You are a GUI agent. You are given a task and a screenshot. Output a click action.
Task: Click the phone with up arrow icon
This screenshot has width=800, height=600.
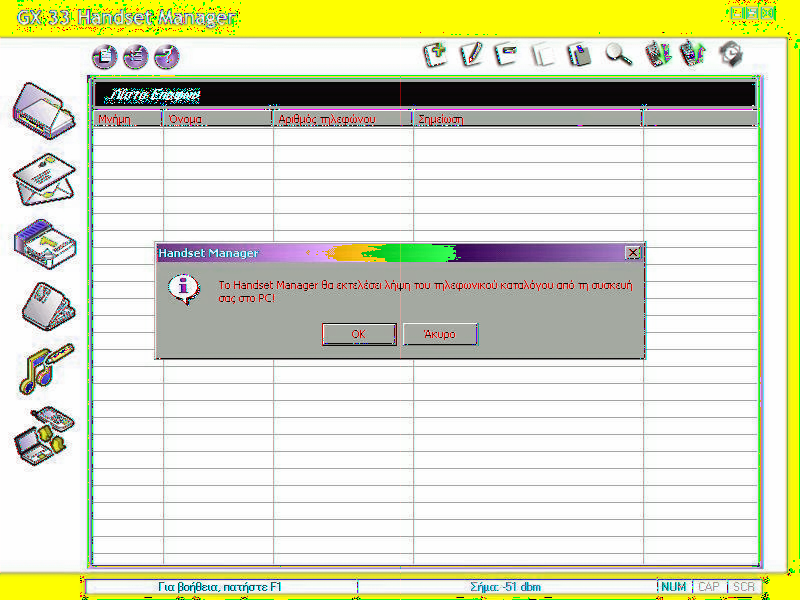click(693, 55)
